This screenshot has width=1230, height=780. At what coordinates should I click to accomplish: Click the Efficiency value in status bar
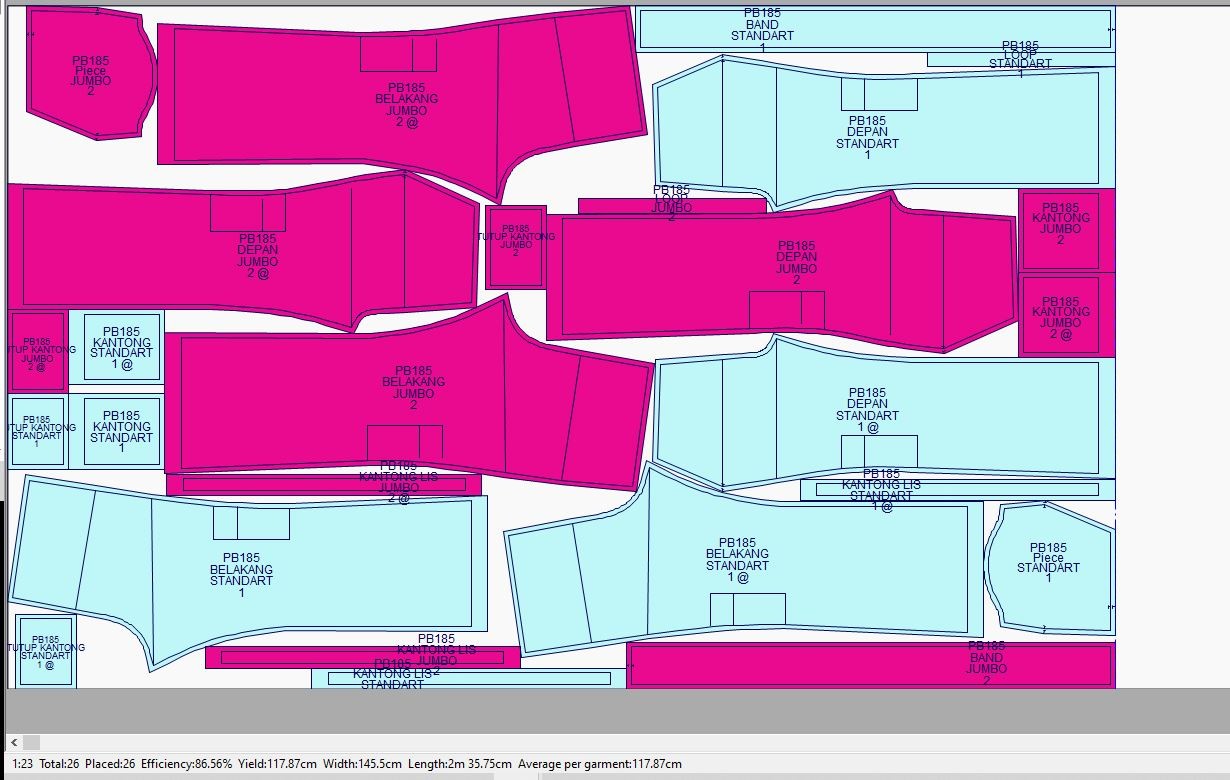coord(187,764)
